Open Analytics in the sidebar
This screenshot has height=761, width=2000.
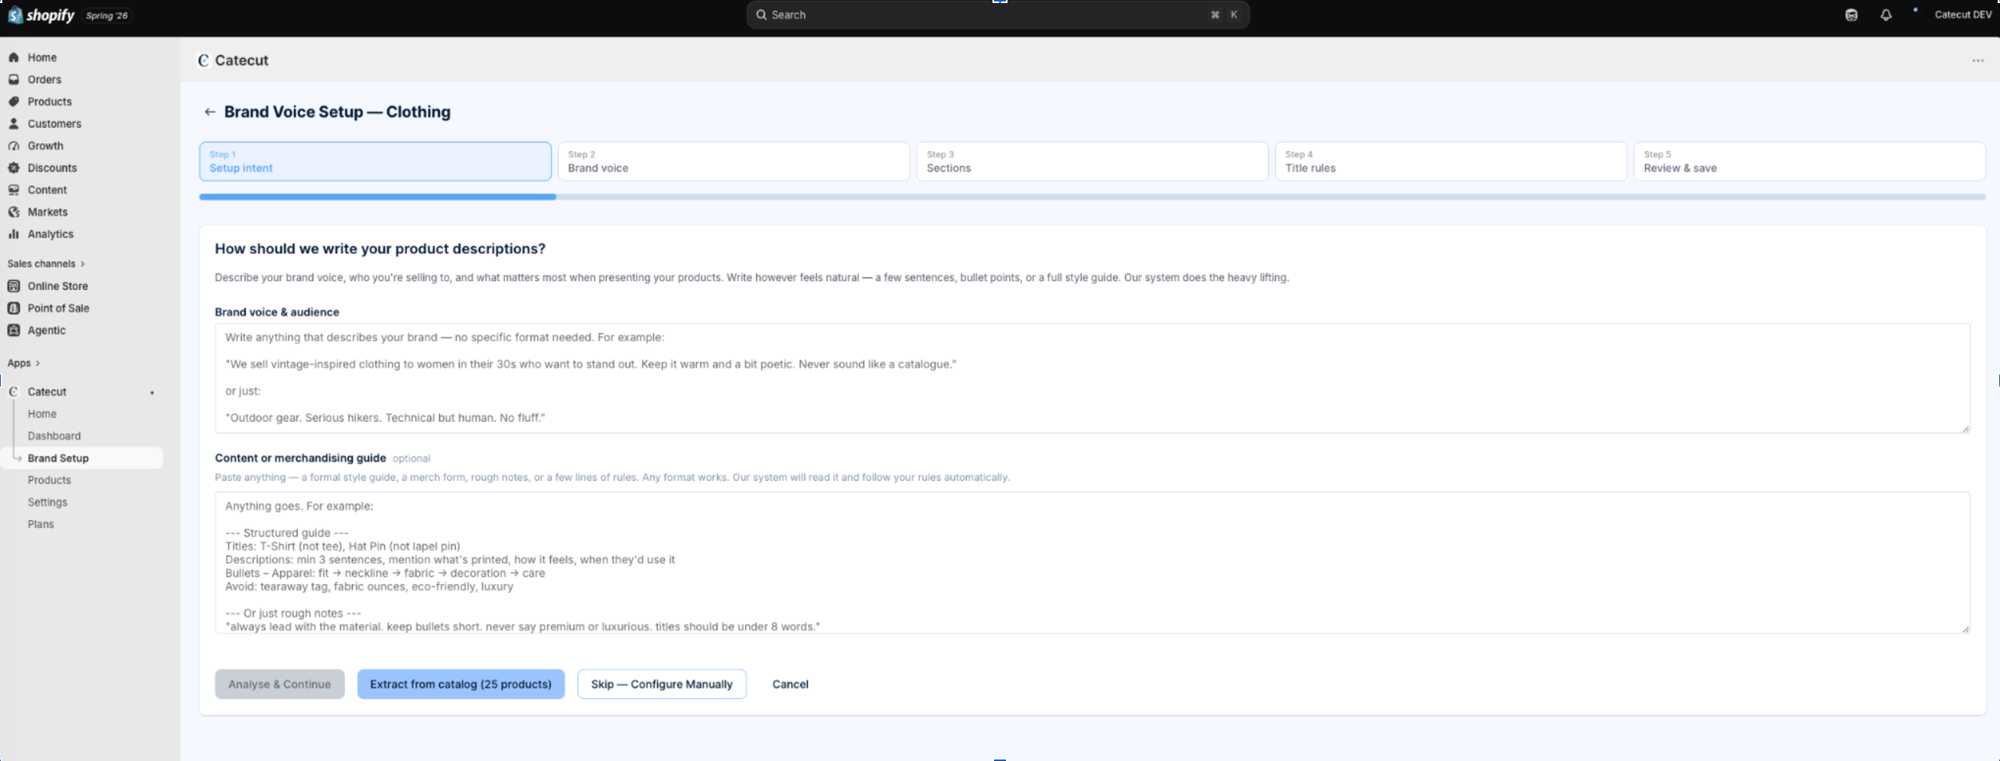click(x=50, y=234)
